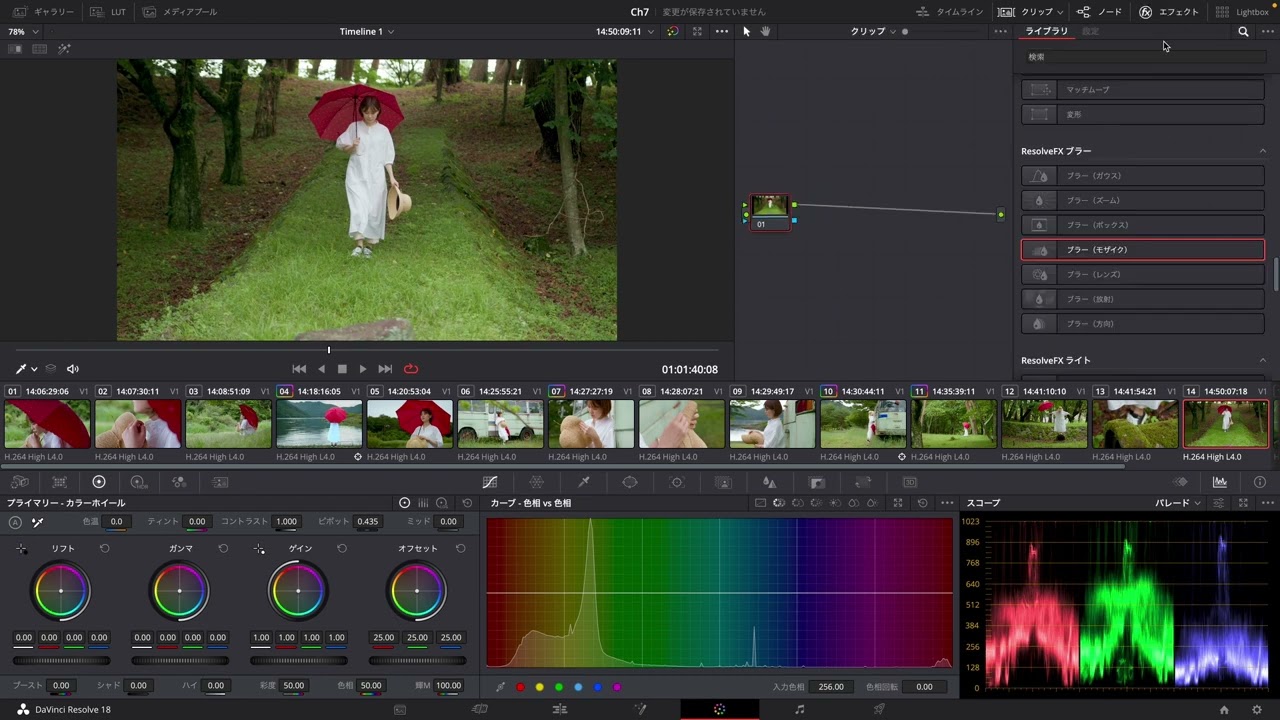
Task: Select the Blur (Mosaic) effect
Action: click(1143, 250)
